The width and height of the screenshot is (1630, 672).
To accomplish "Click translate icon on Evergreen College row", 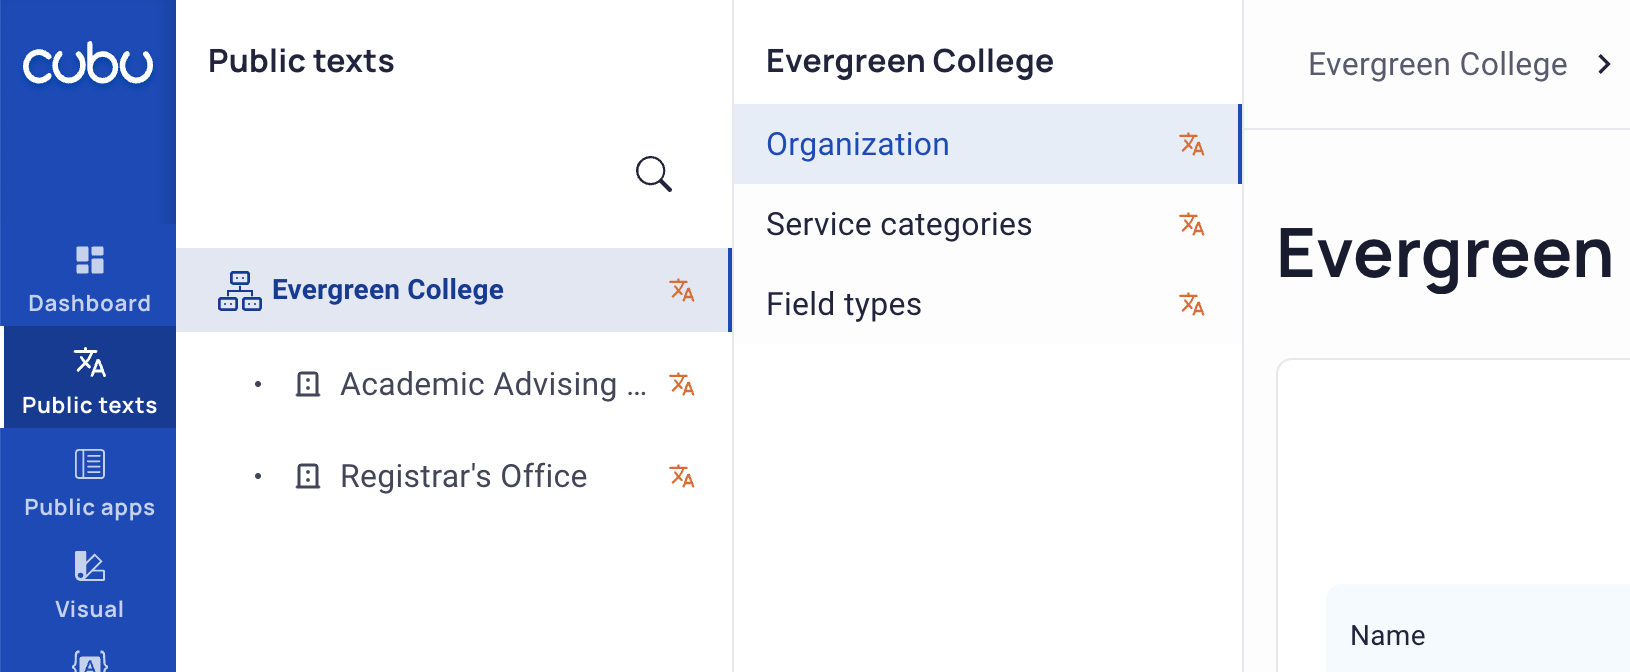I will coord(682,290).
